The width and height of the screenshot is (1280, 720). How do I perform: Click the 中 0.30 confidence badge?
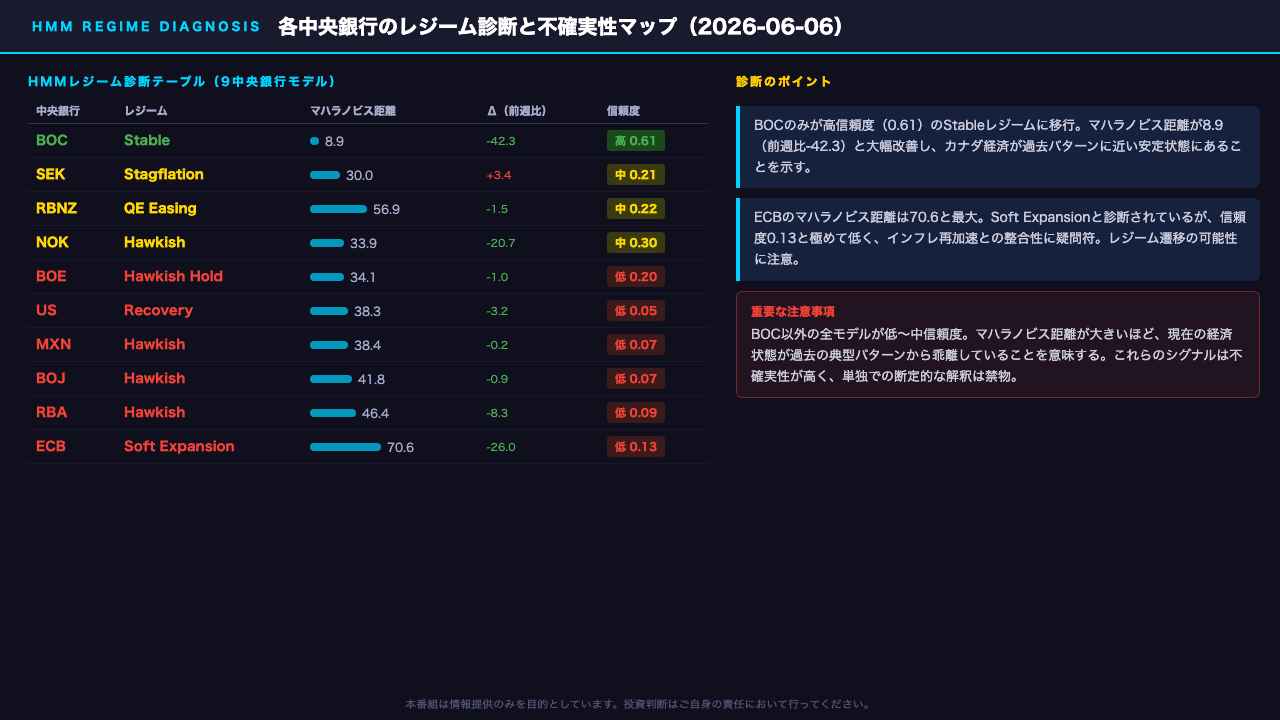pos(636,243)
